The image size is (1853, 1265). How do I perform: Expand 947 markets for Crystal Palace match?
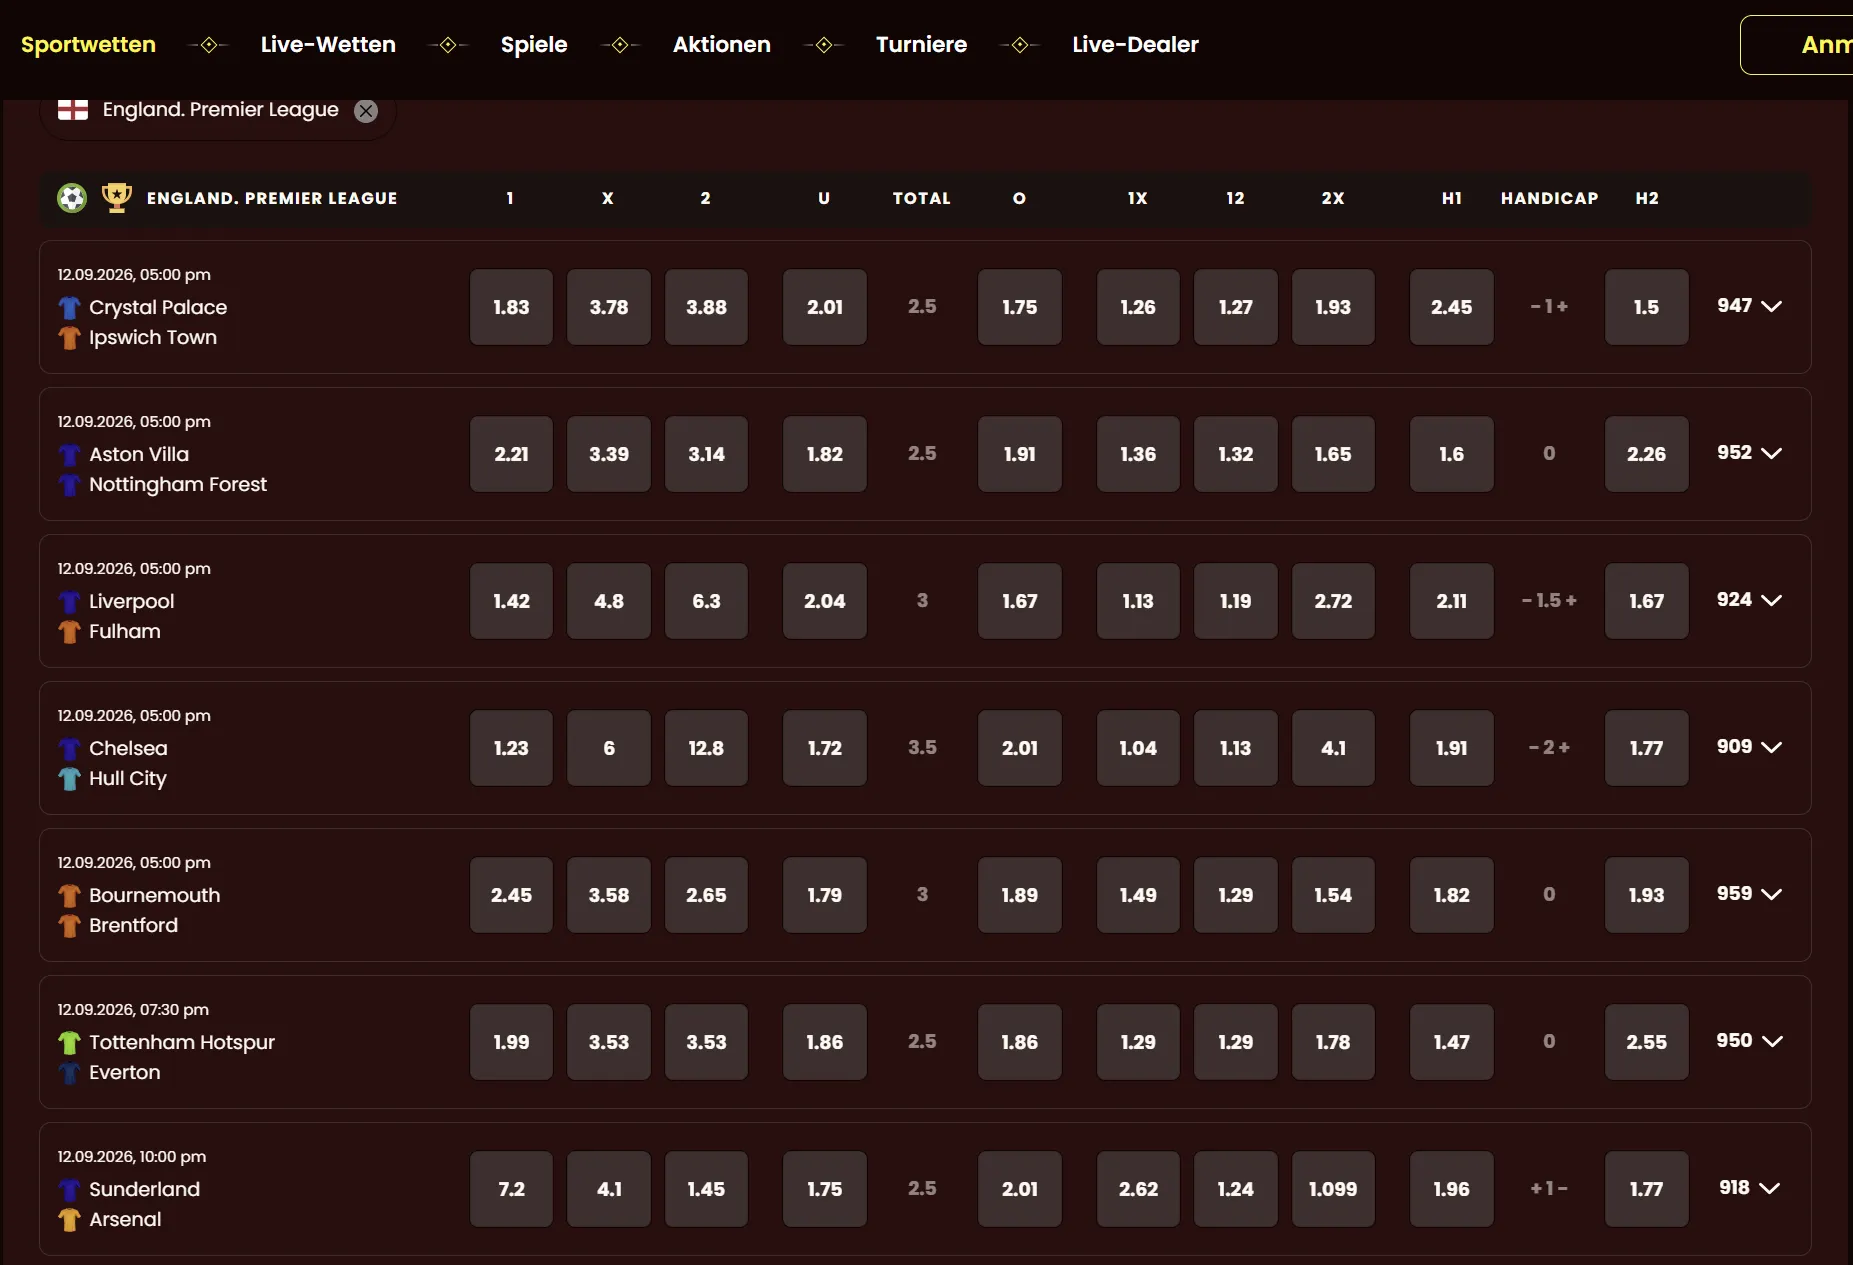tap(1749, 306)
